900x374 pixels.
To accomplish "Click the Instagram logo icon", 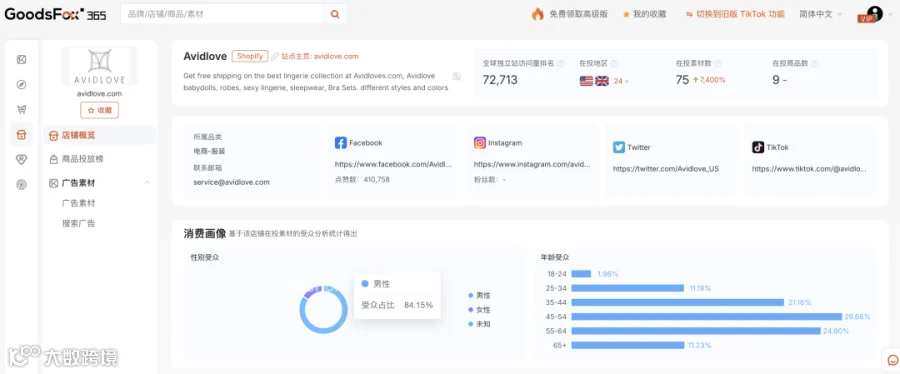I will (480, 143).
